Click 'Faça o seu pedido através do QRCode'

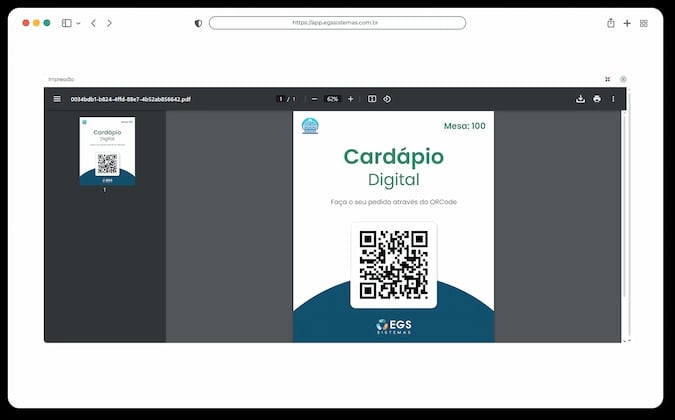tap(393, 202)
